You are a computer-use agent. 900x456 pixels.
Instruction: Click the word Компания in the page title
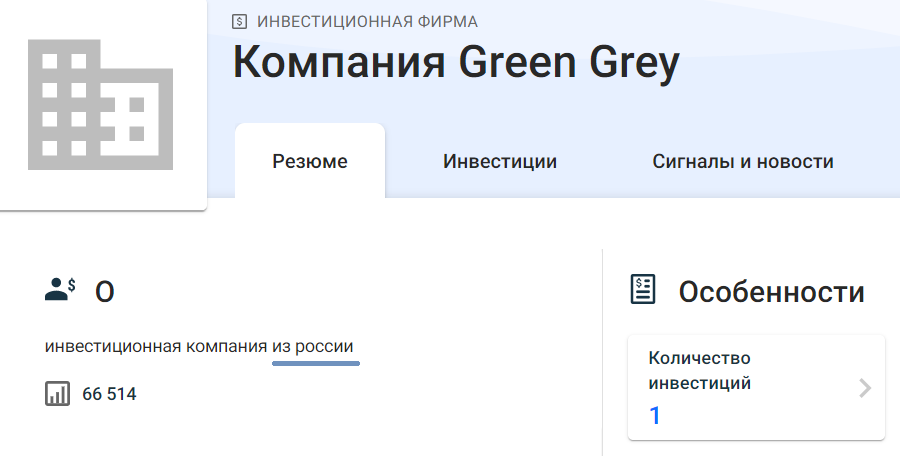(x=339, y=64)
